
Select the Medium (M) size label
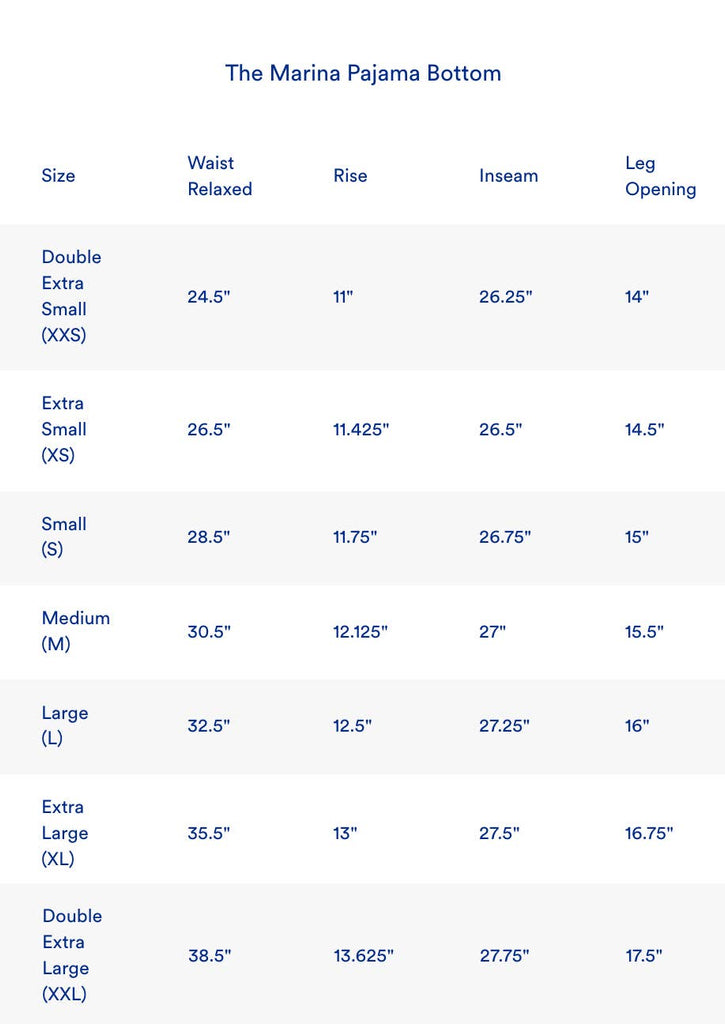(75, 631)
